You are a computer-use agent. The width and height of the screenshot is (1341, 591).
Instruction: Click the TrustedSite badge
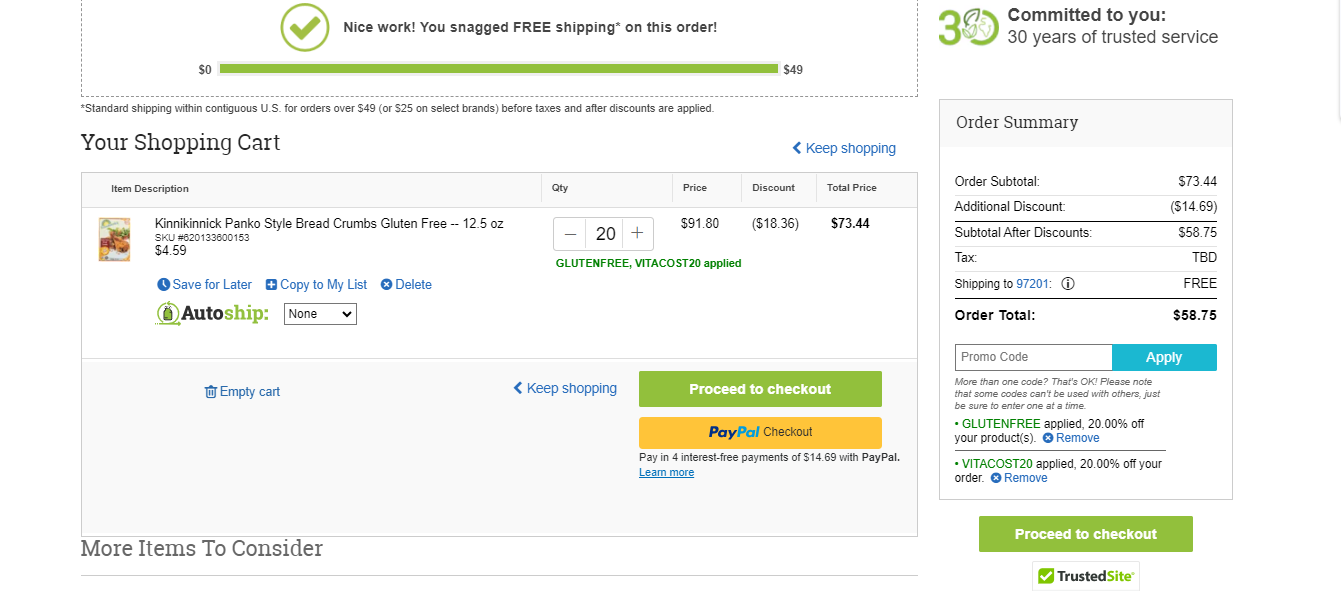click(x=1086, y=576)
